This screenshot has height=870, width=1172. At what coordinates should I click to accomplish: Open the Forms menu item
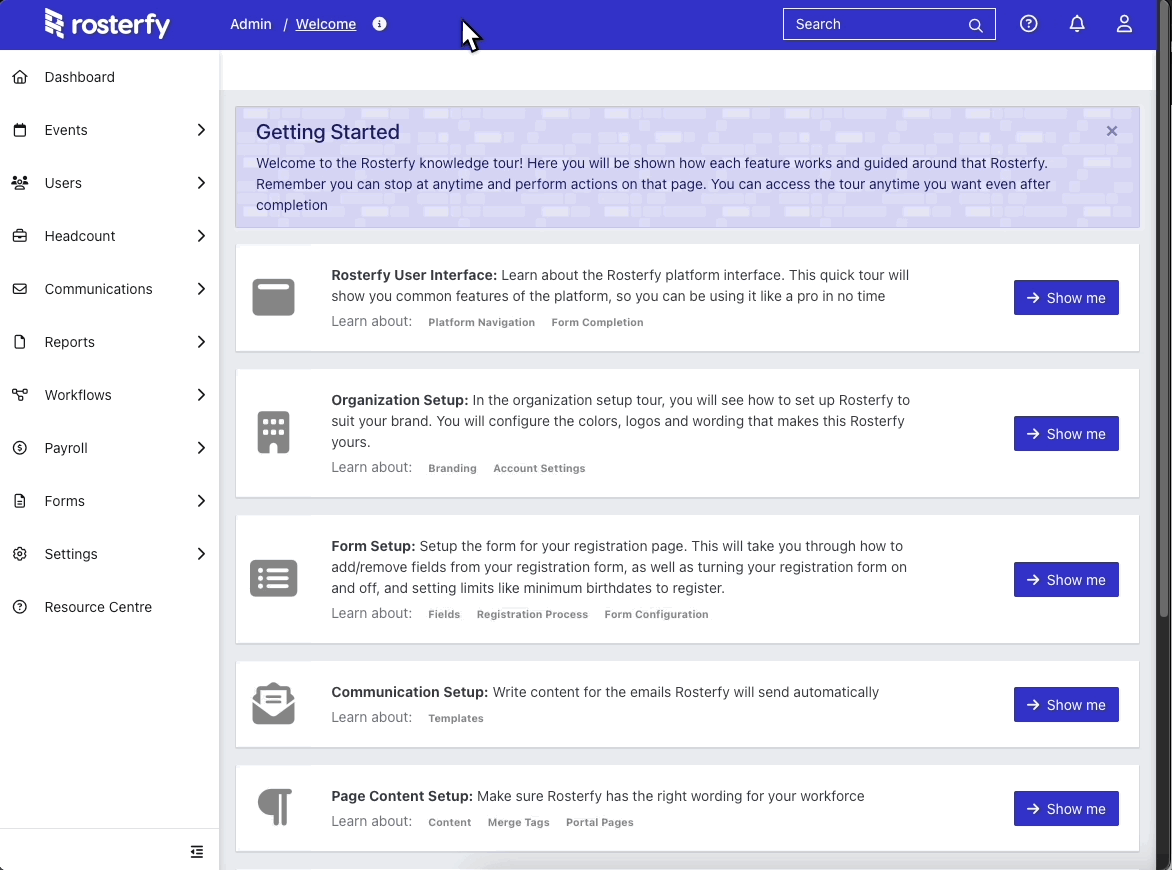(x=109, y=501)
